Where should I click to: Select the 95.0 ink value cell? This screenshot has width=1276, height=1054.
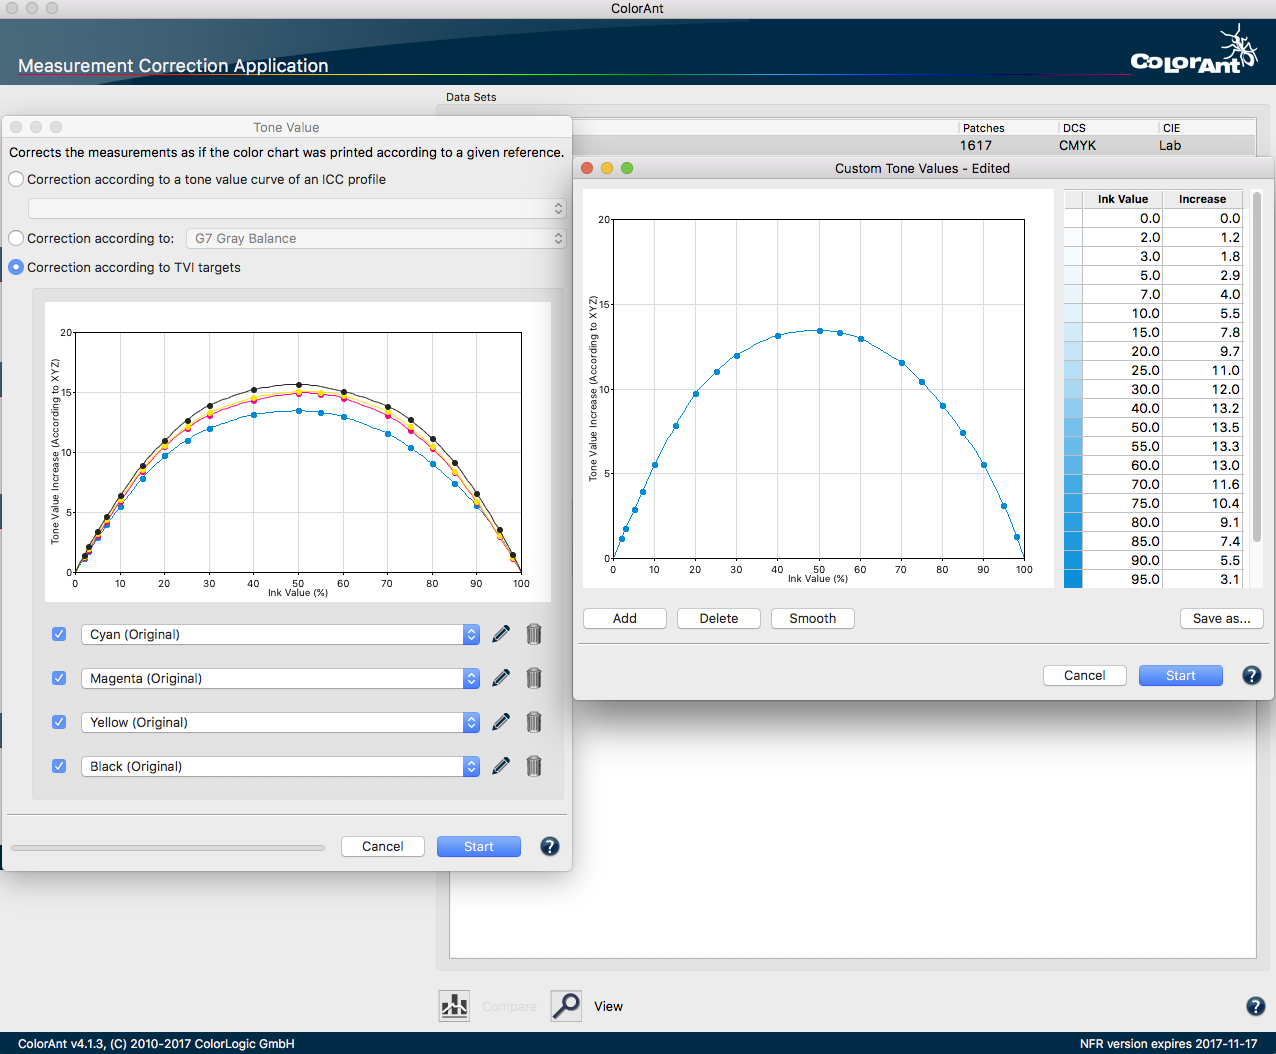pyautogui.click(x=1123, y=579)
